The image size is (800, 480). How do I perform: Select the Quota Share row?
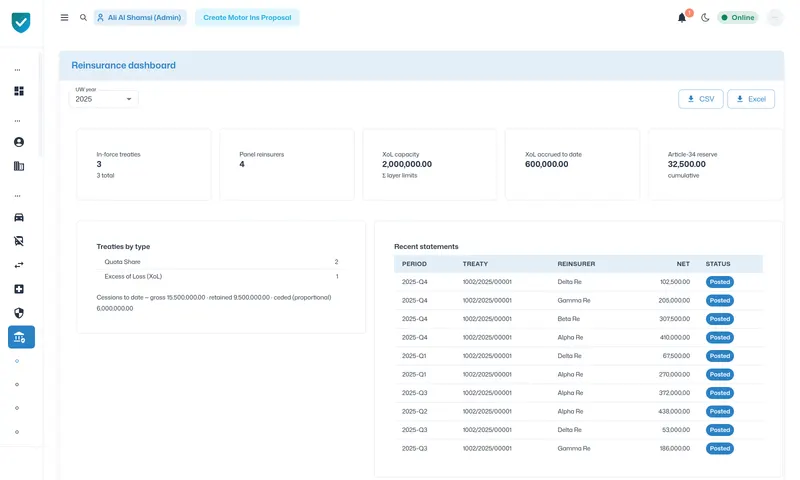coord(221,262)
